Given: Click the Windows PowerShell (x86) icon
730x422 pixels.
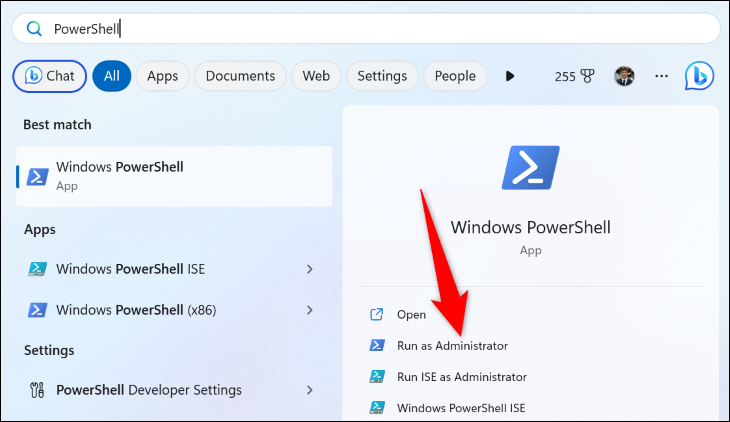Looking at the screenshot, I should [x=37, y=310].
